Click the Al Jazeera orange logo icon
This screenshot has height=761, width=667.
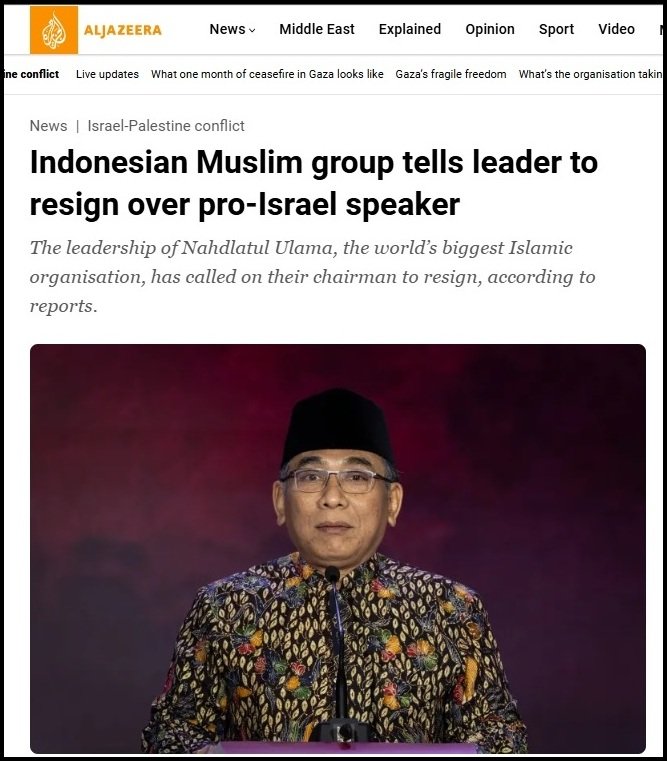pyautogui.click(x=53, y=30)
